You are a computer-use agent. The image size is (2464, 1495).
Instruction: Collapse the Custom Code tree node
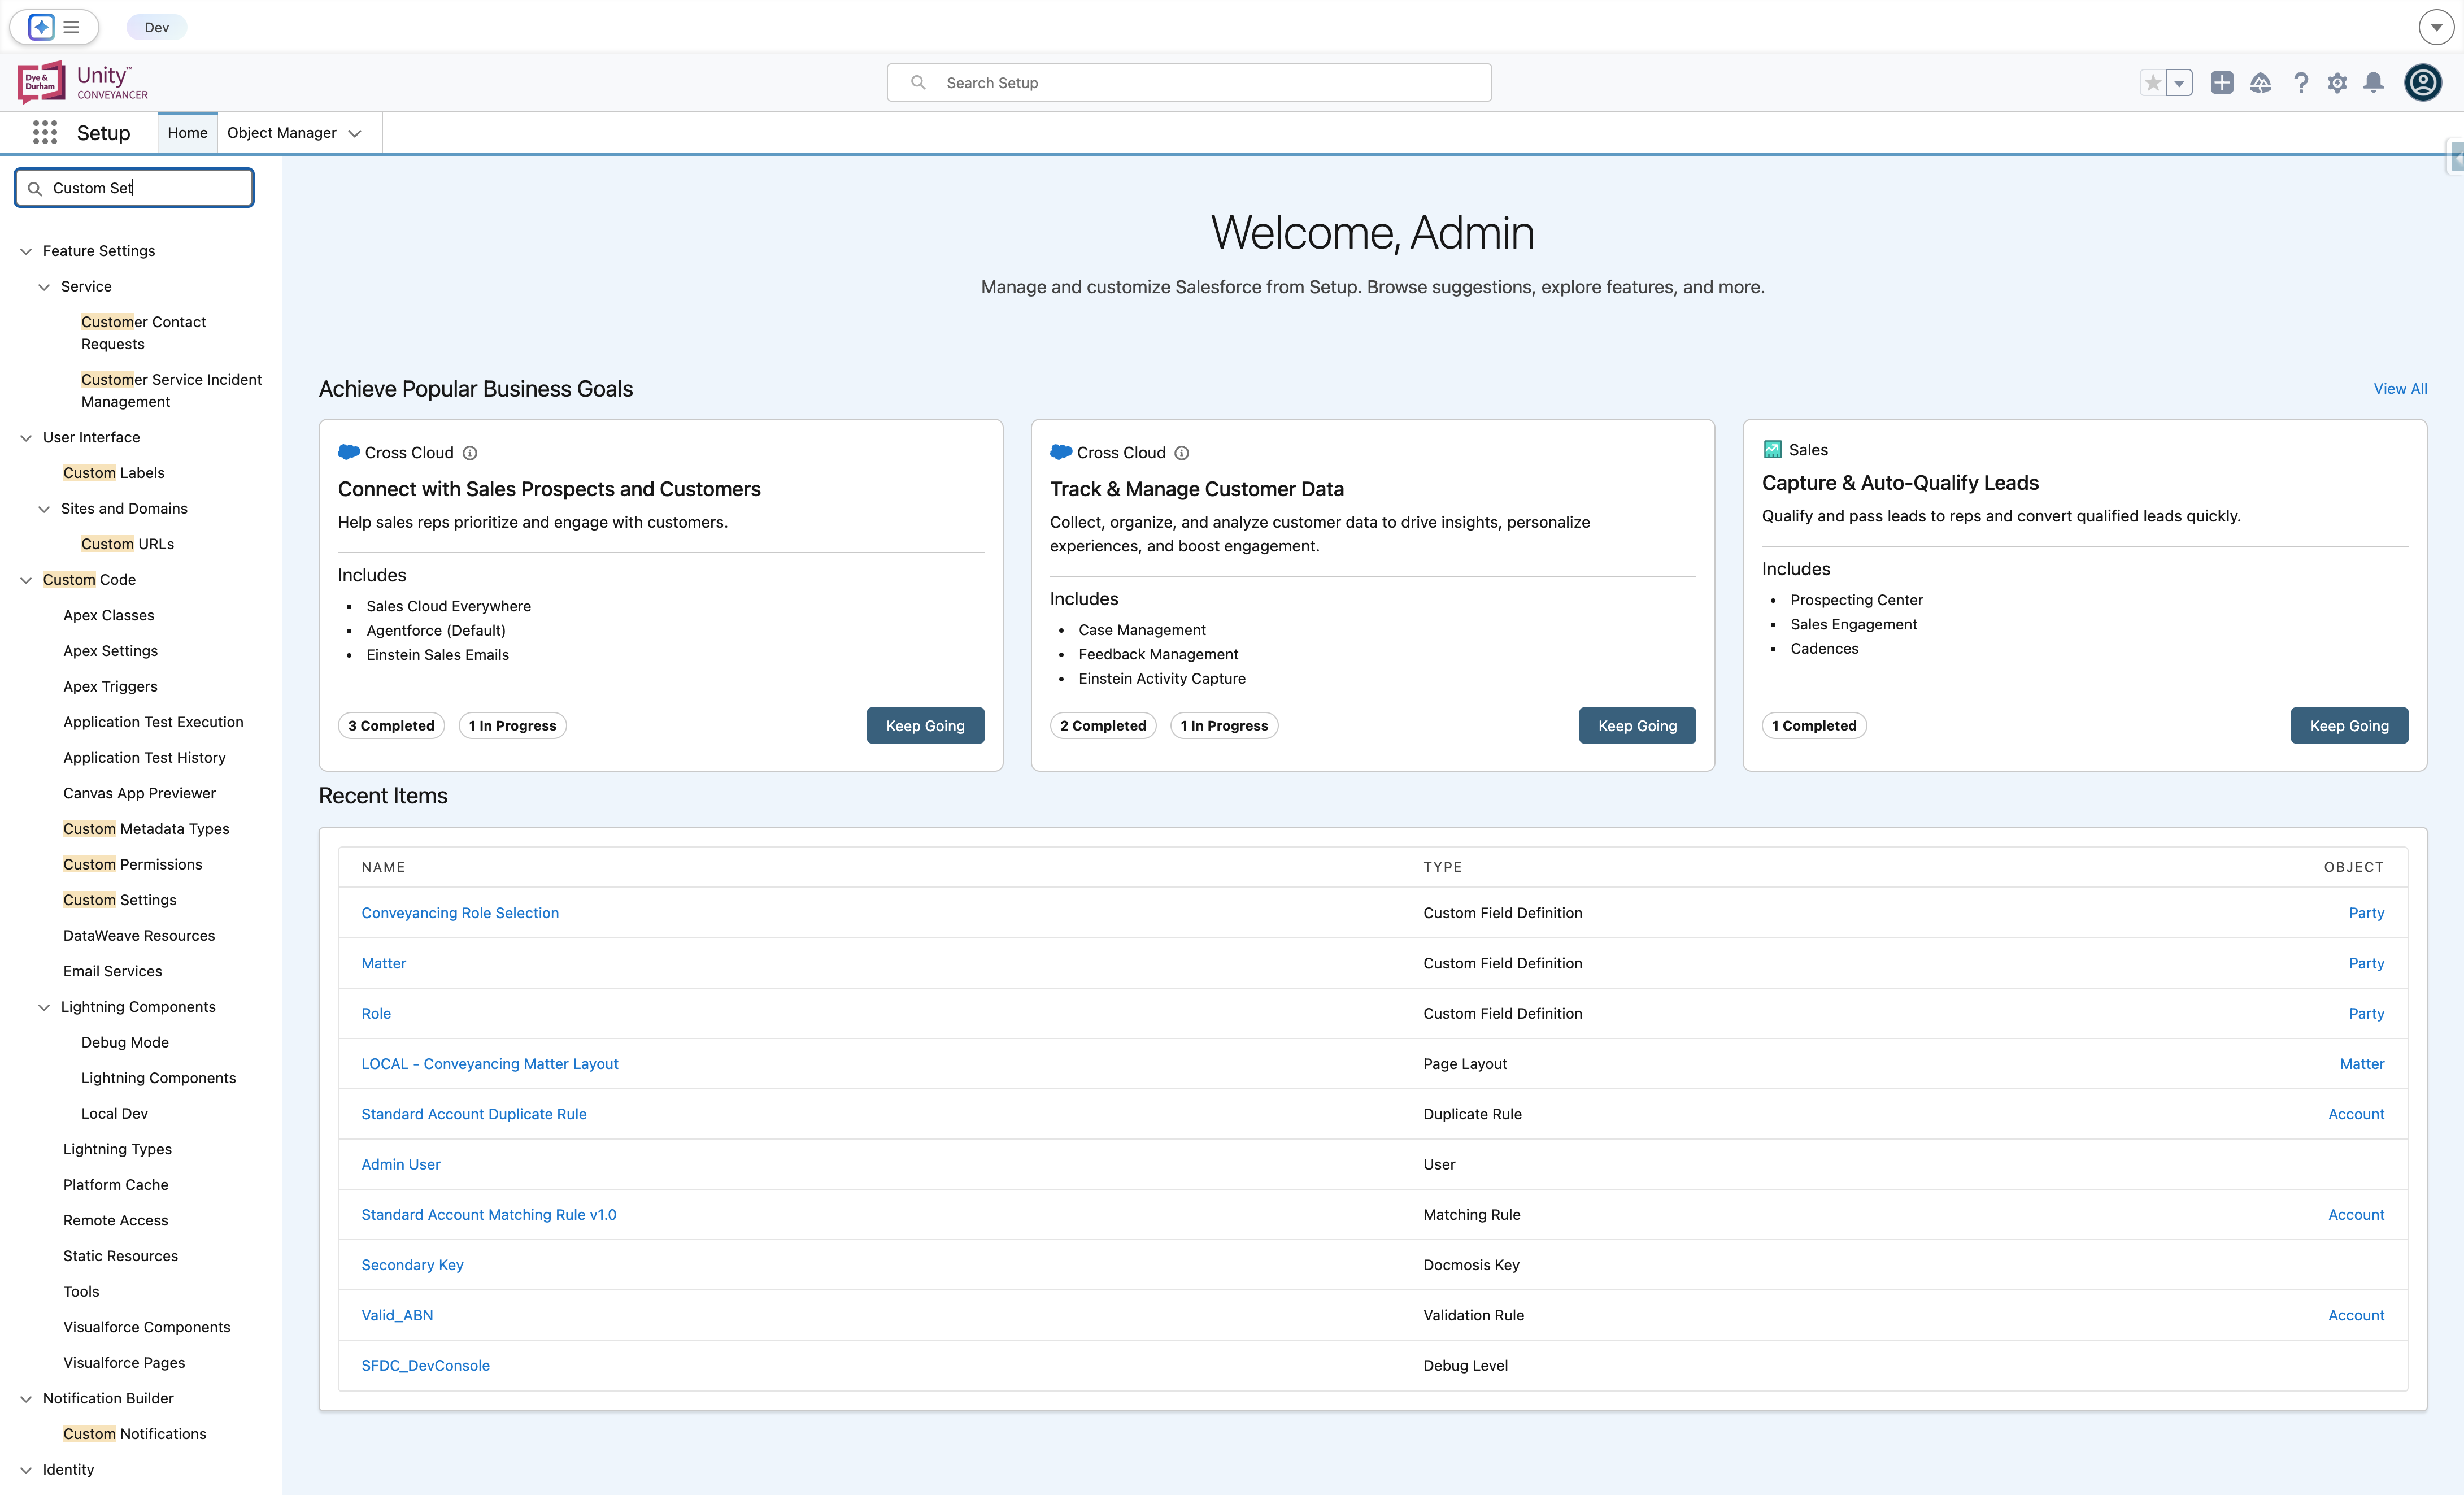point(26,580)
